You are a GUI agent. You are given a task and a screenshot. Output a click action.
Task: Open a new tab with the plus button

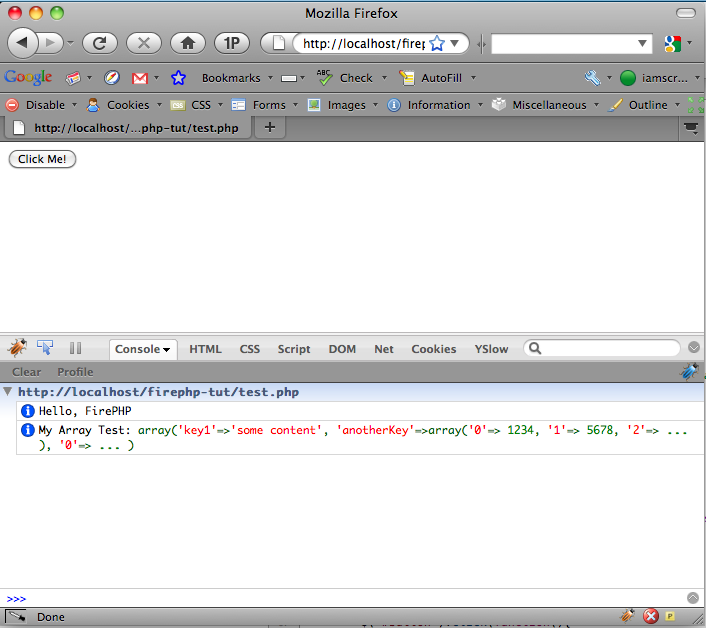270,127
